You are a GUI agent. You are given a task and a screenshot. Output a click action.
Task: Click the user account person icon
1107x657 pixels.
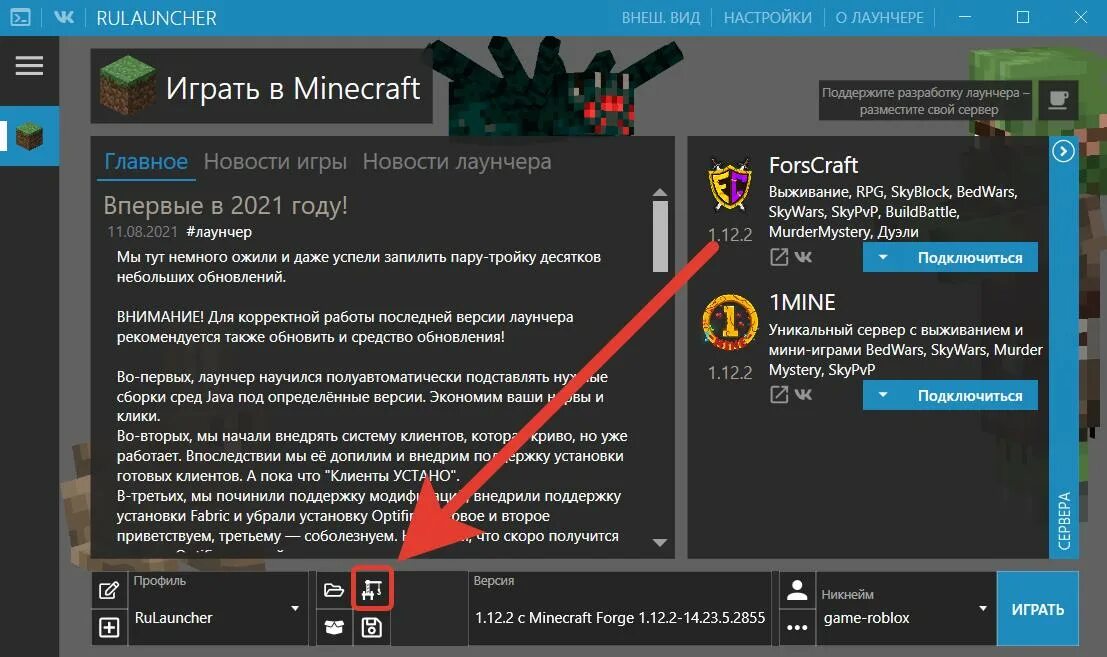tap(797, 590)
